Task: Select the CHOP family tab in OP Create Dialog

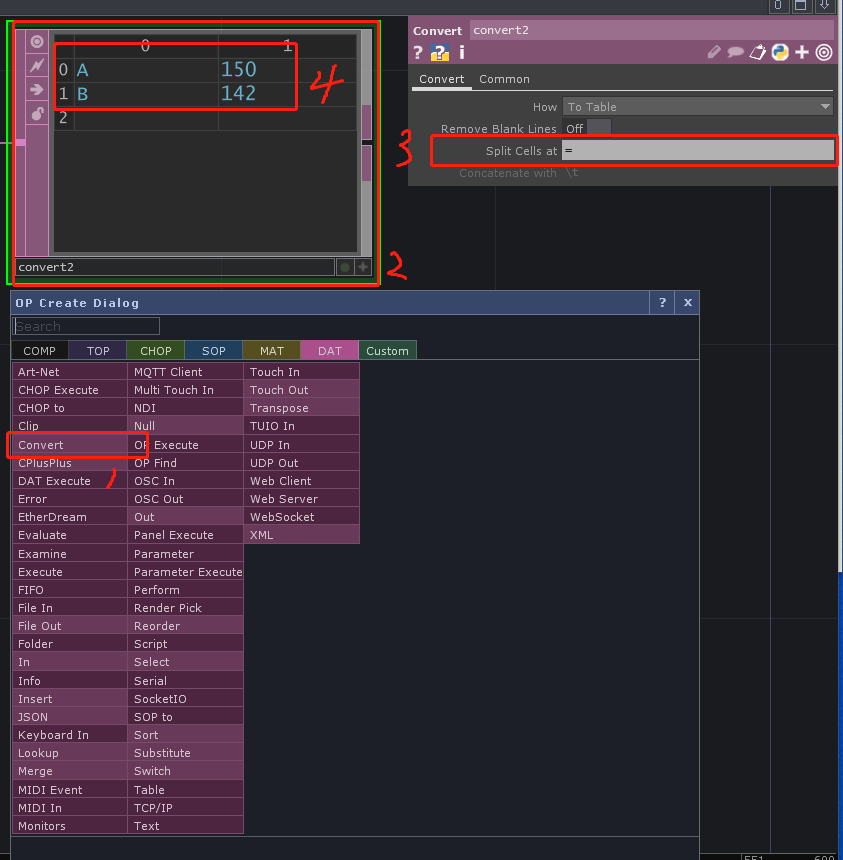Action: (x=155, y=350)
